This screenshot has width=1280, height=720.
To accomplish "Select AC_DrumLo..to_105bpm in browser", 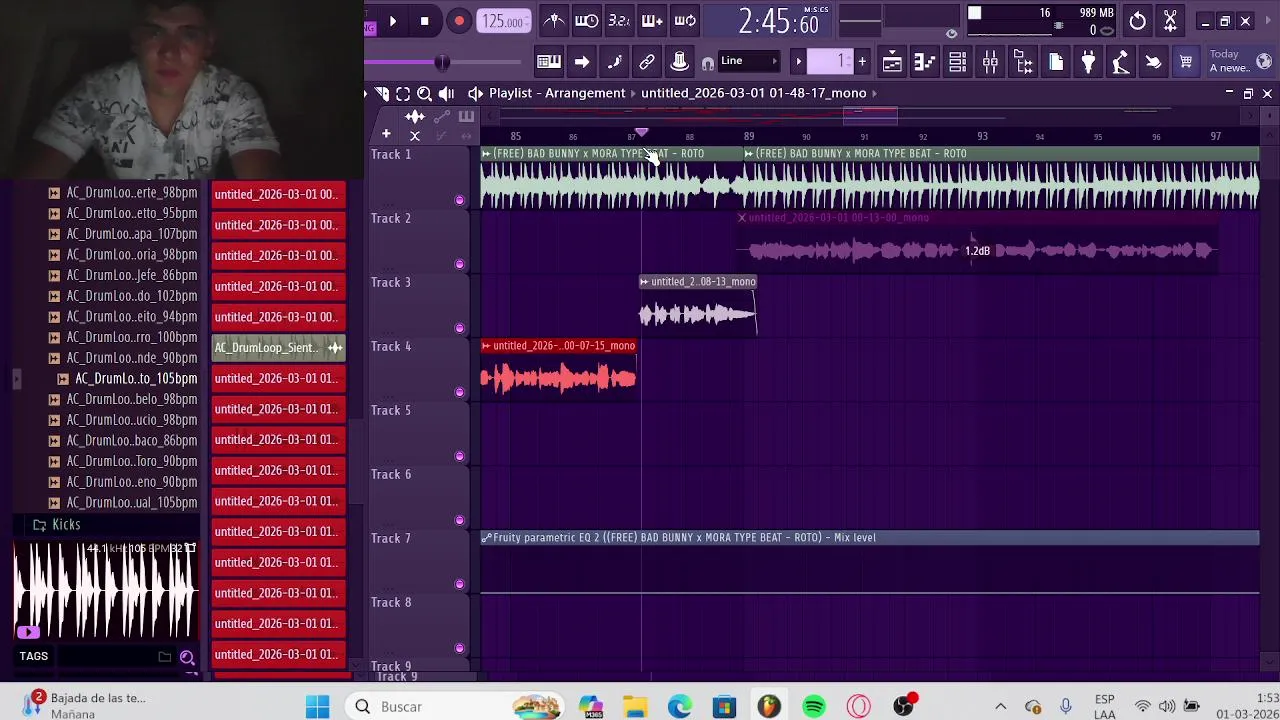I will (136, 379).
